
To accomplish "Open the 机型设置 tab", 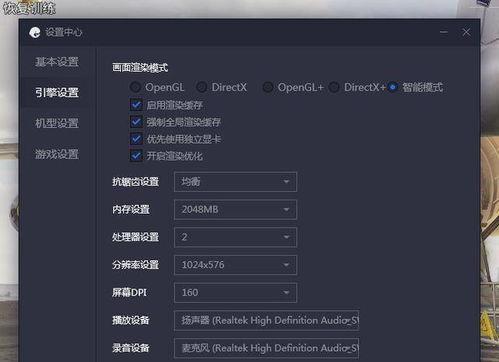I will [57, 123].
